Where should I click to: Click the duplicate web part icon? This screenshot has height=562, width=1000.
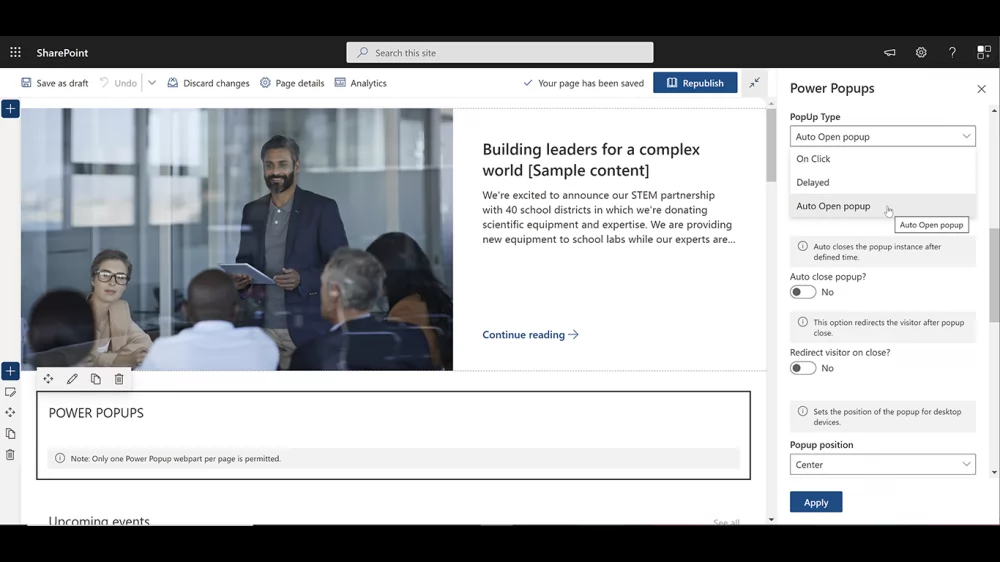click(96, 379)
